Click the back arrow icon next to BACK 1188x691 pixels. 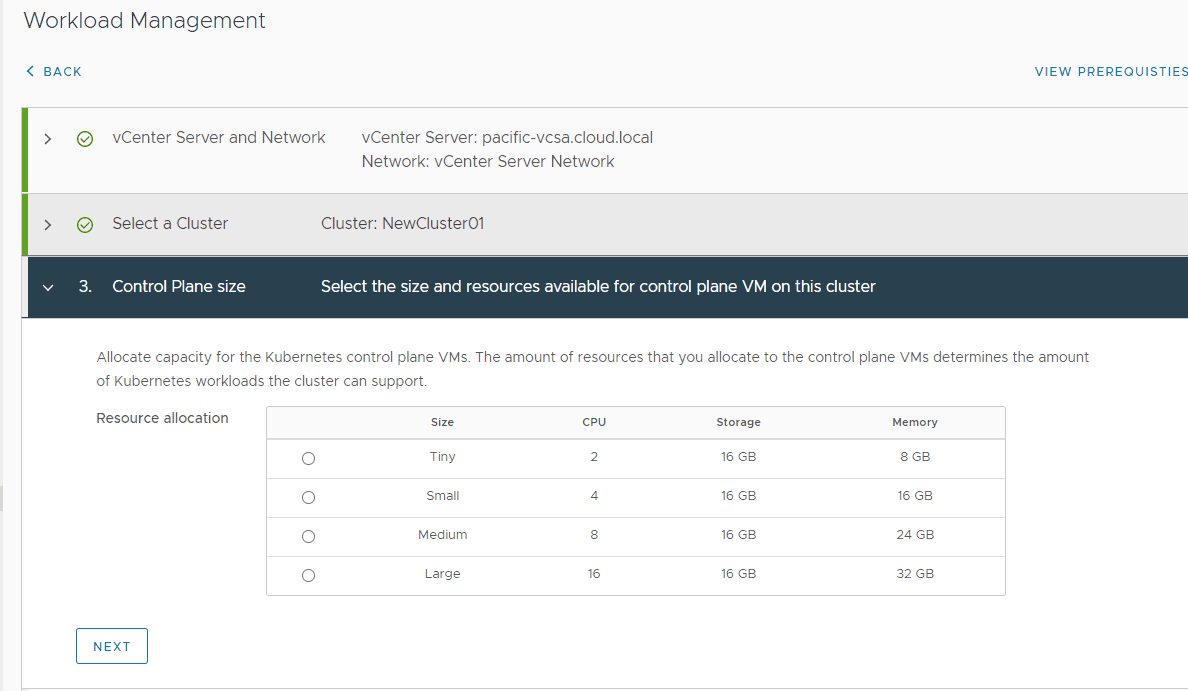[x=31, y=71]
